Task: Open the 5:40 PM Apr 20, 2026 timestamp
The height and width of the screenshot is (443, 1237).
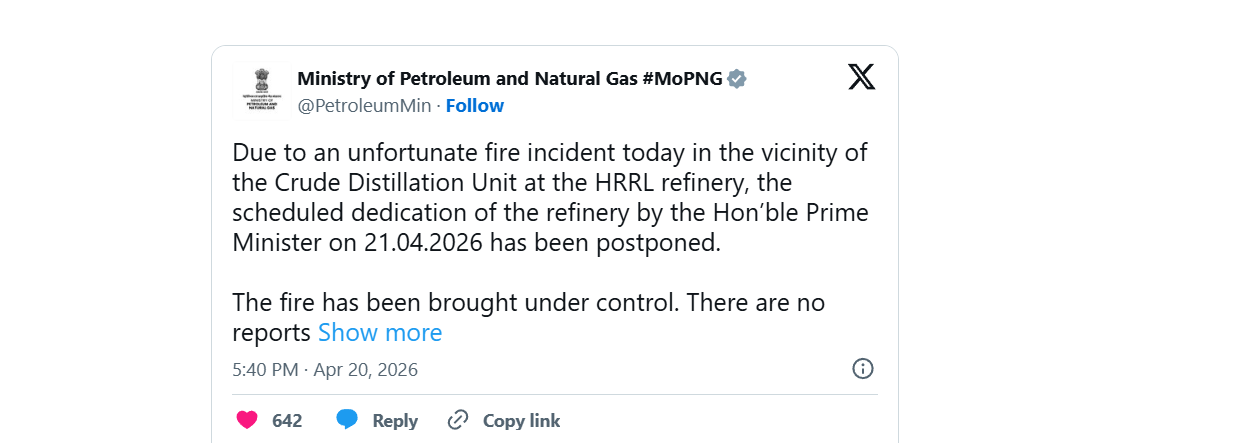Action: [x=325, y=370]
